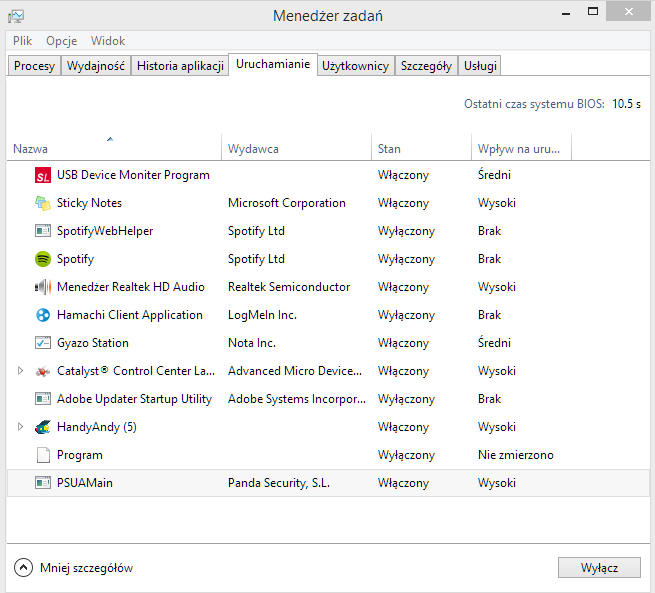
Task: Open the Widok menu
Action: 108,41
